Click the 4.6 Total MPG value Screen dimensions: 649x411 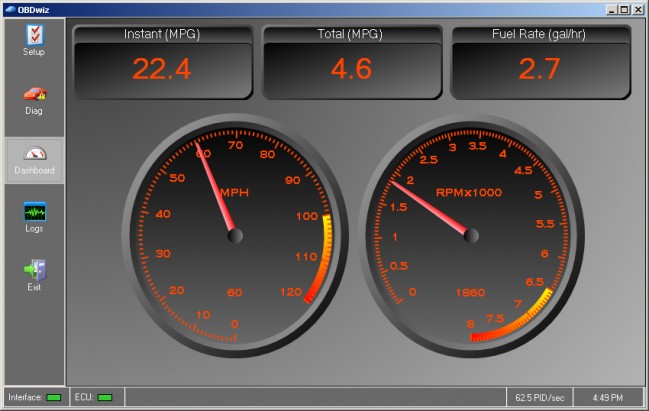pos(351,69)
